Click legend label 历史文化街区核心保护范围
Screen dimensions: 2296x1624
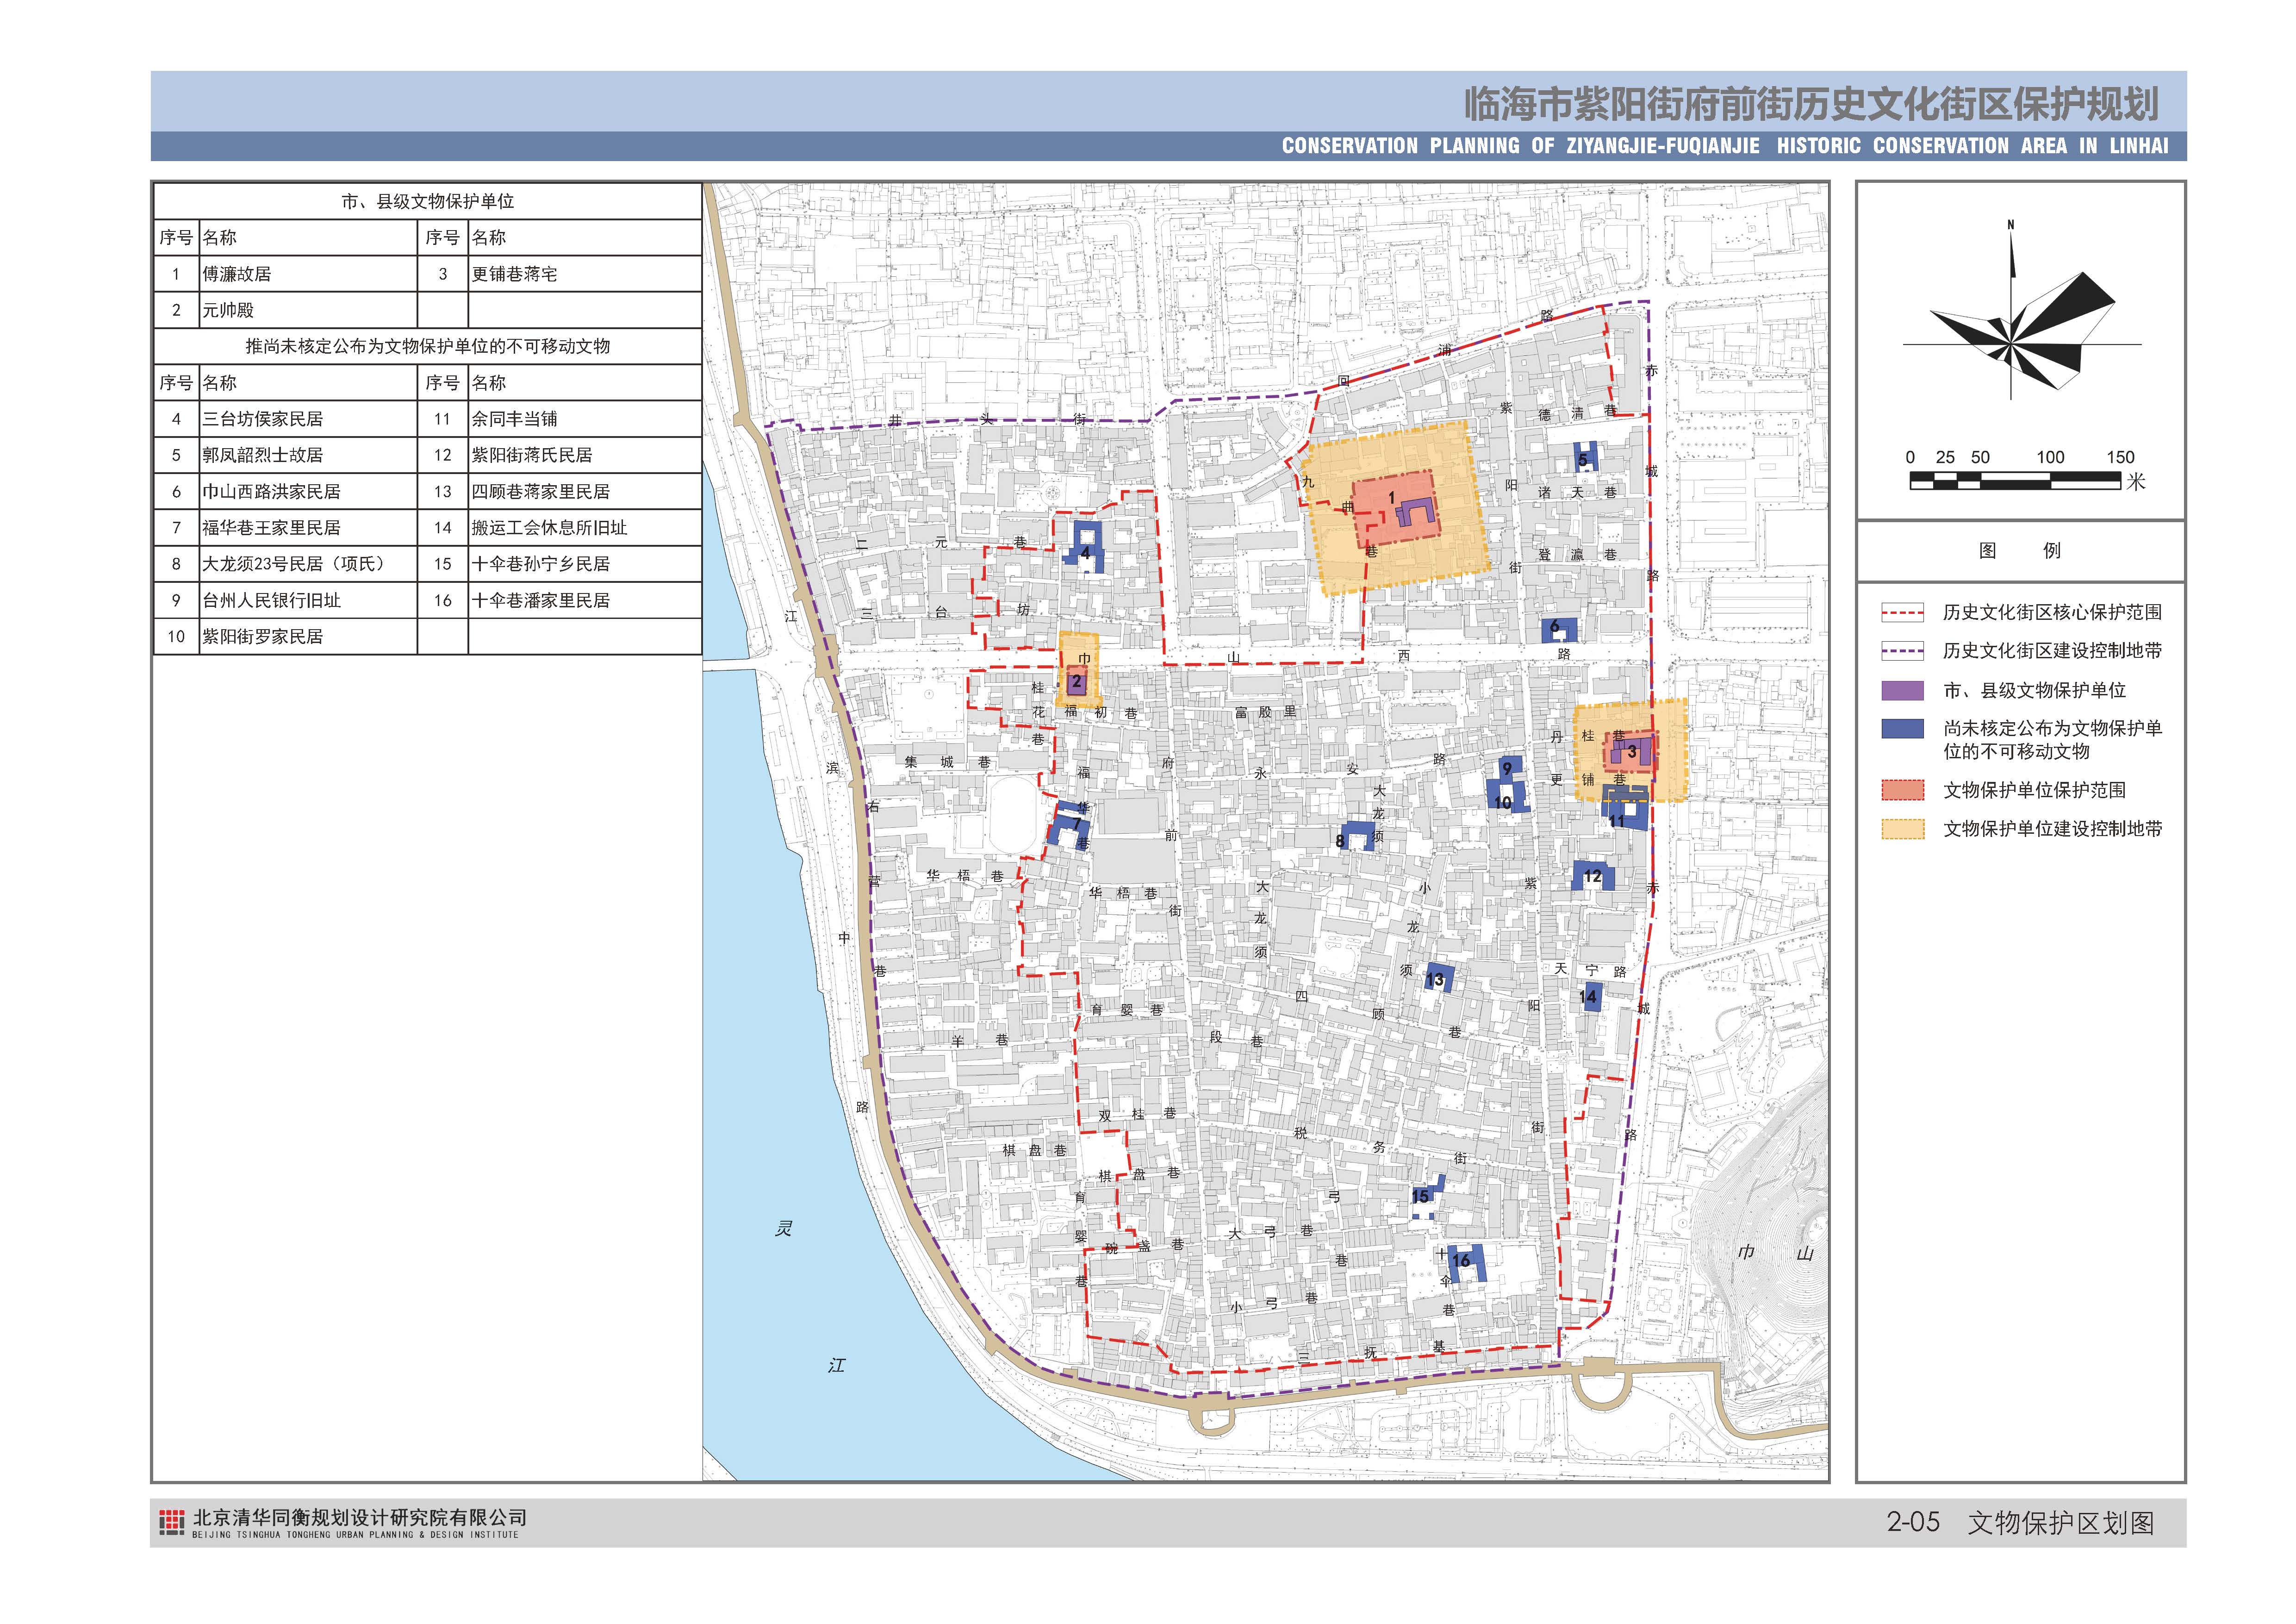coord(2052,612)
